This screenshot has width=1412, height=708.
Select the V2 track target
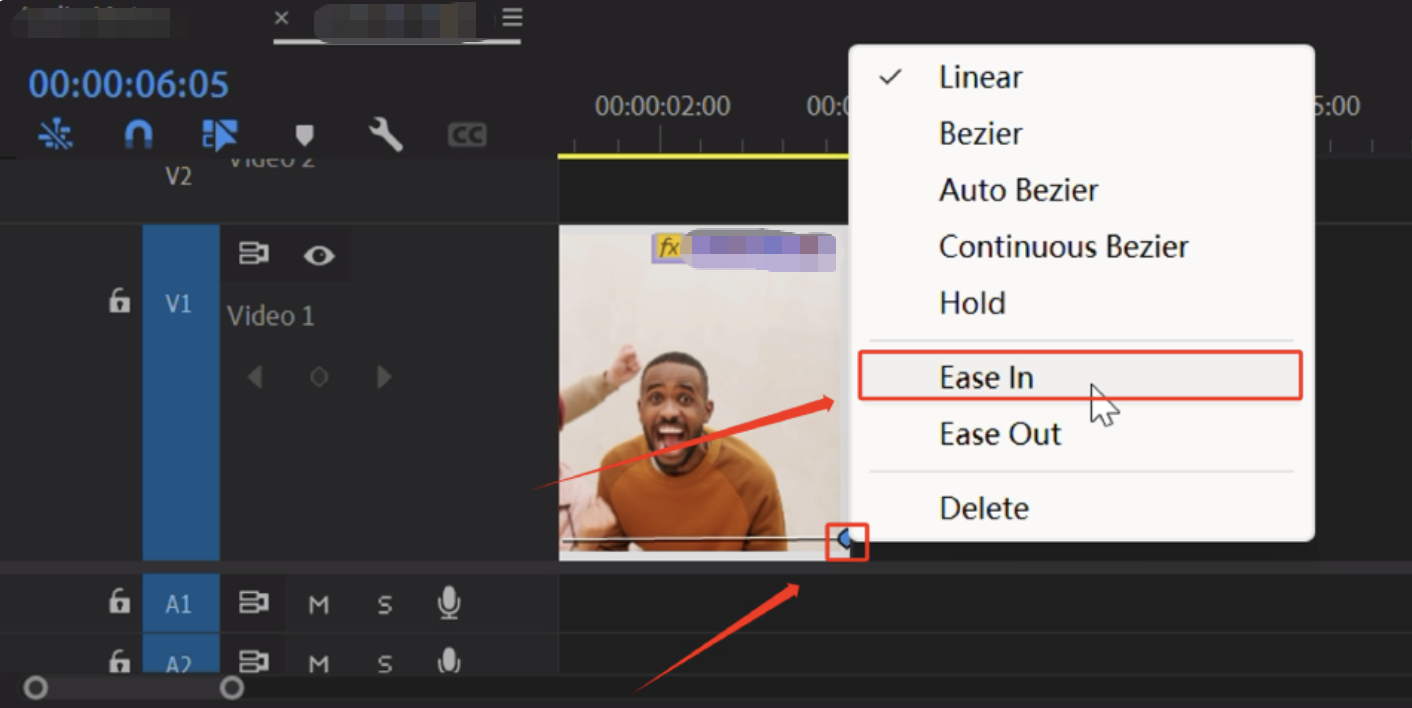coord(178,177)
